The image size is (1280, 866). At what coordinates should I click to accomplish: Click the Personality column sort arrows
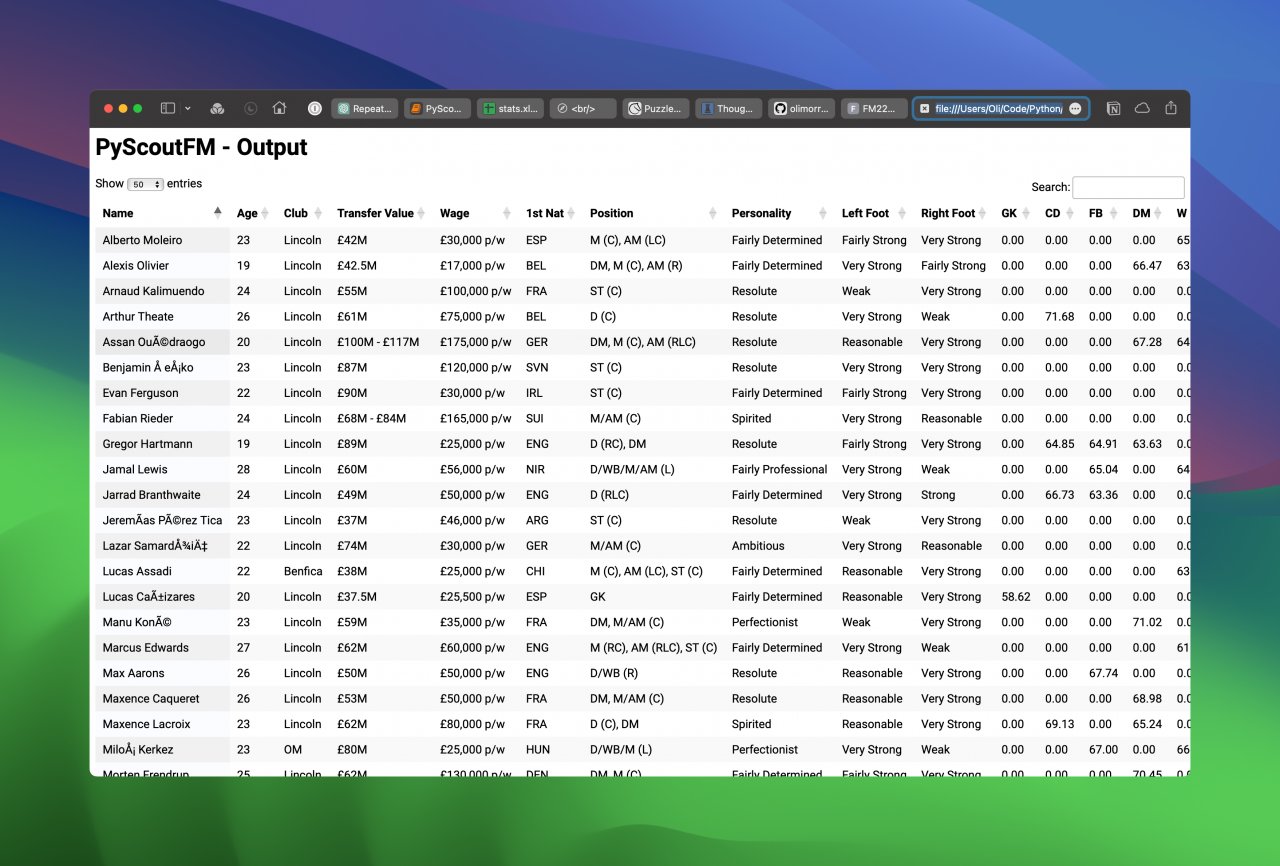click(x=823, y=213)
